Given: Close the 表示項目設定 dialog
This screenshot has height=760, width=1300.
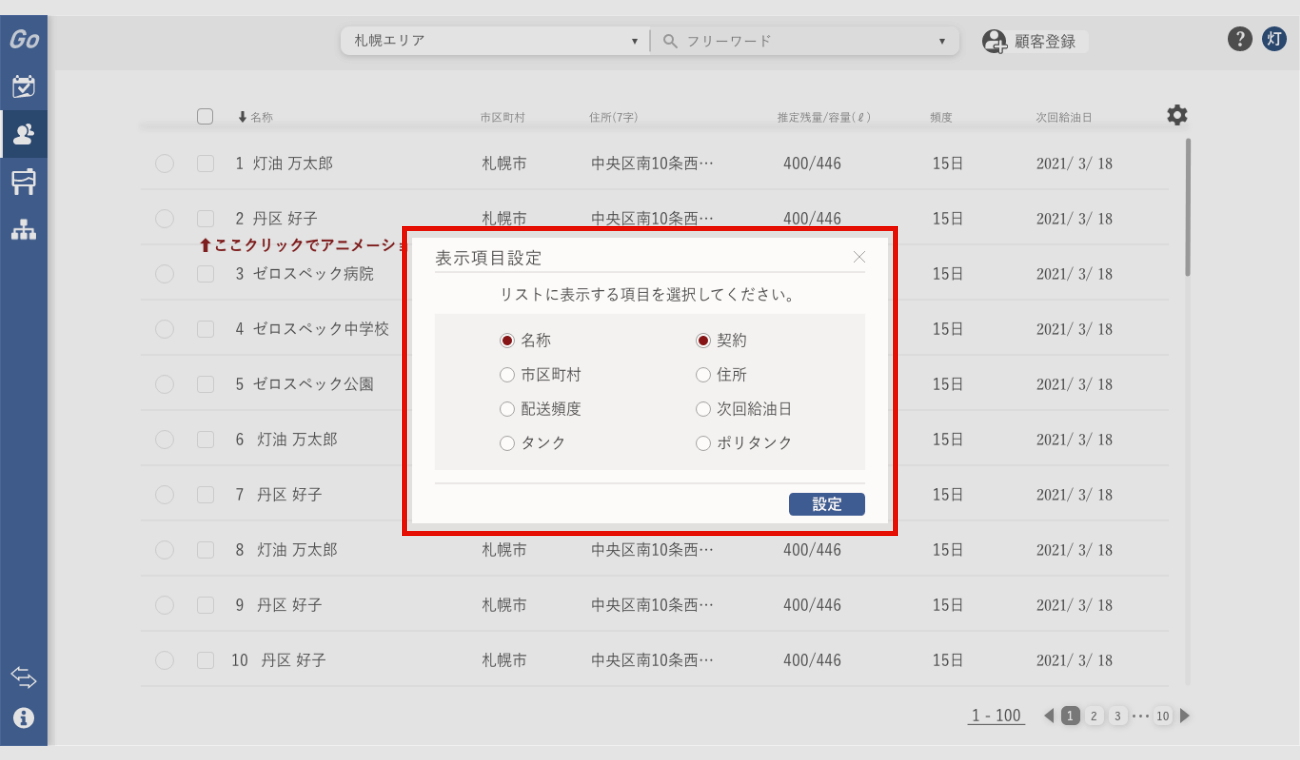Looking at the screenshot, I should 859,257.
